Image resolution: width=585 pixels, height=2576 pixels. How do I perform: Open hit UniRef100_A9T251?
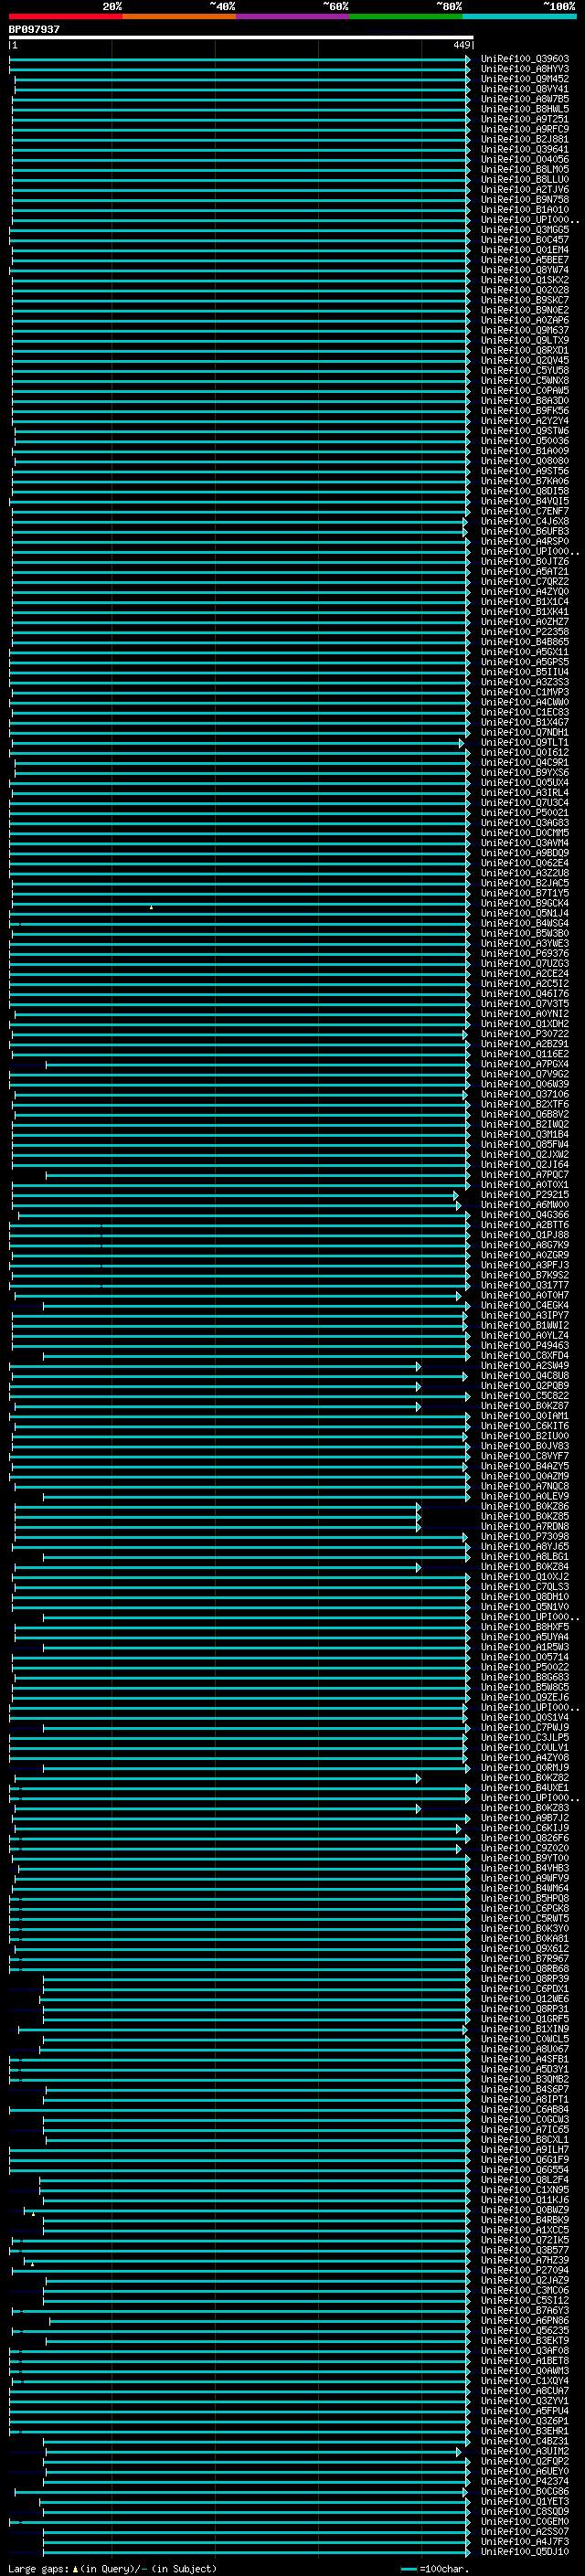(x=525, y=119)
